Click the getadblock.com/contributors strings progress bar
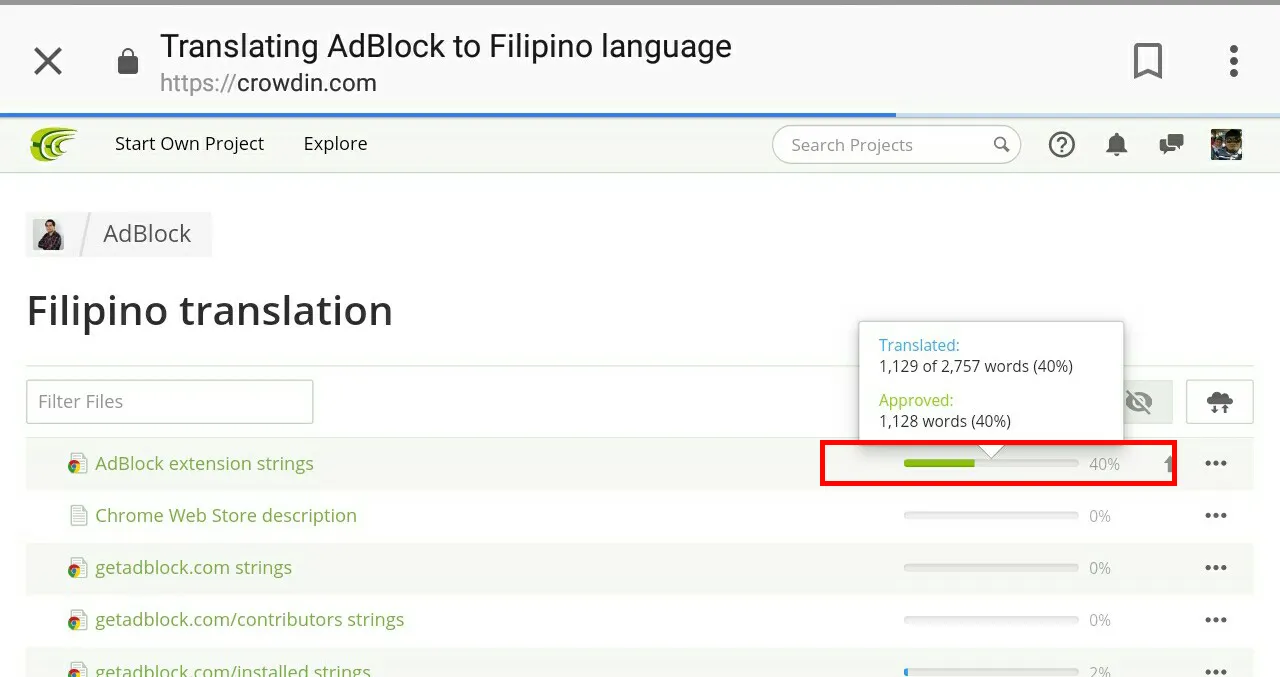 pos(991,620)
